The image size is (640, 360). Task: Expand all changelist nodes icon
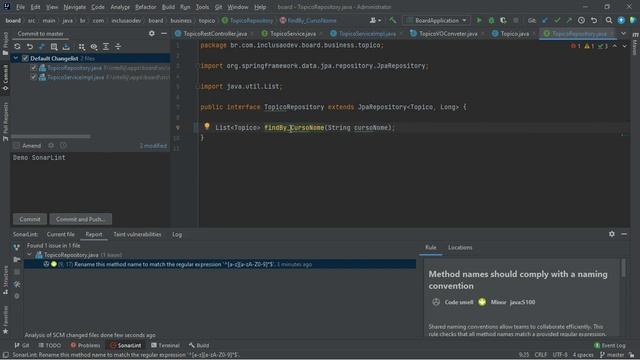(x=106, y=47)
